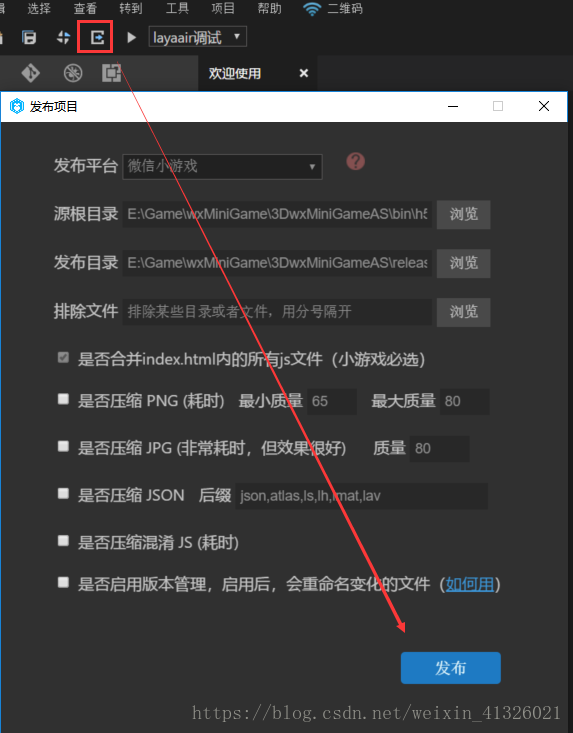Open the layaair调试 debug configuration dropdown
This screenshot has height=733, width=573.
[197, 37]
